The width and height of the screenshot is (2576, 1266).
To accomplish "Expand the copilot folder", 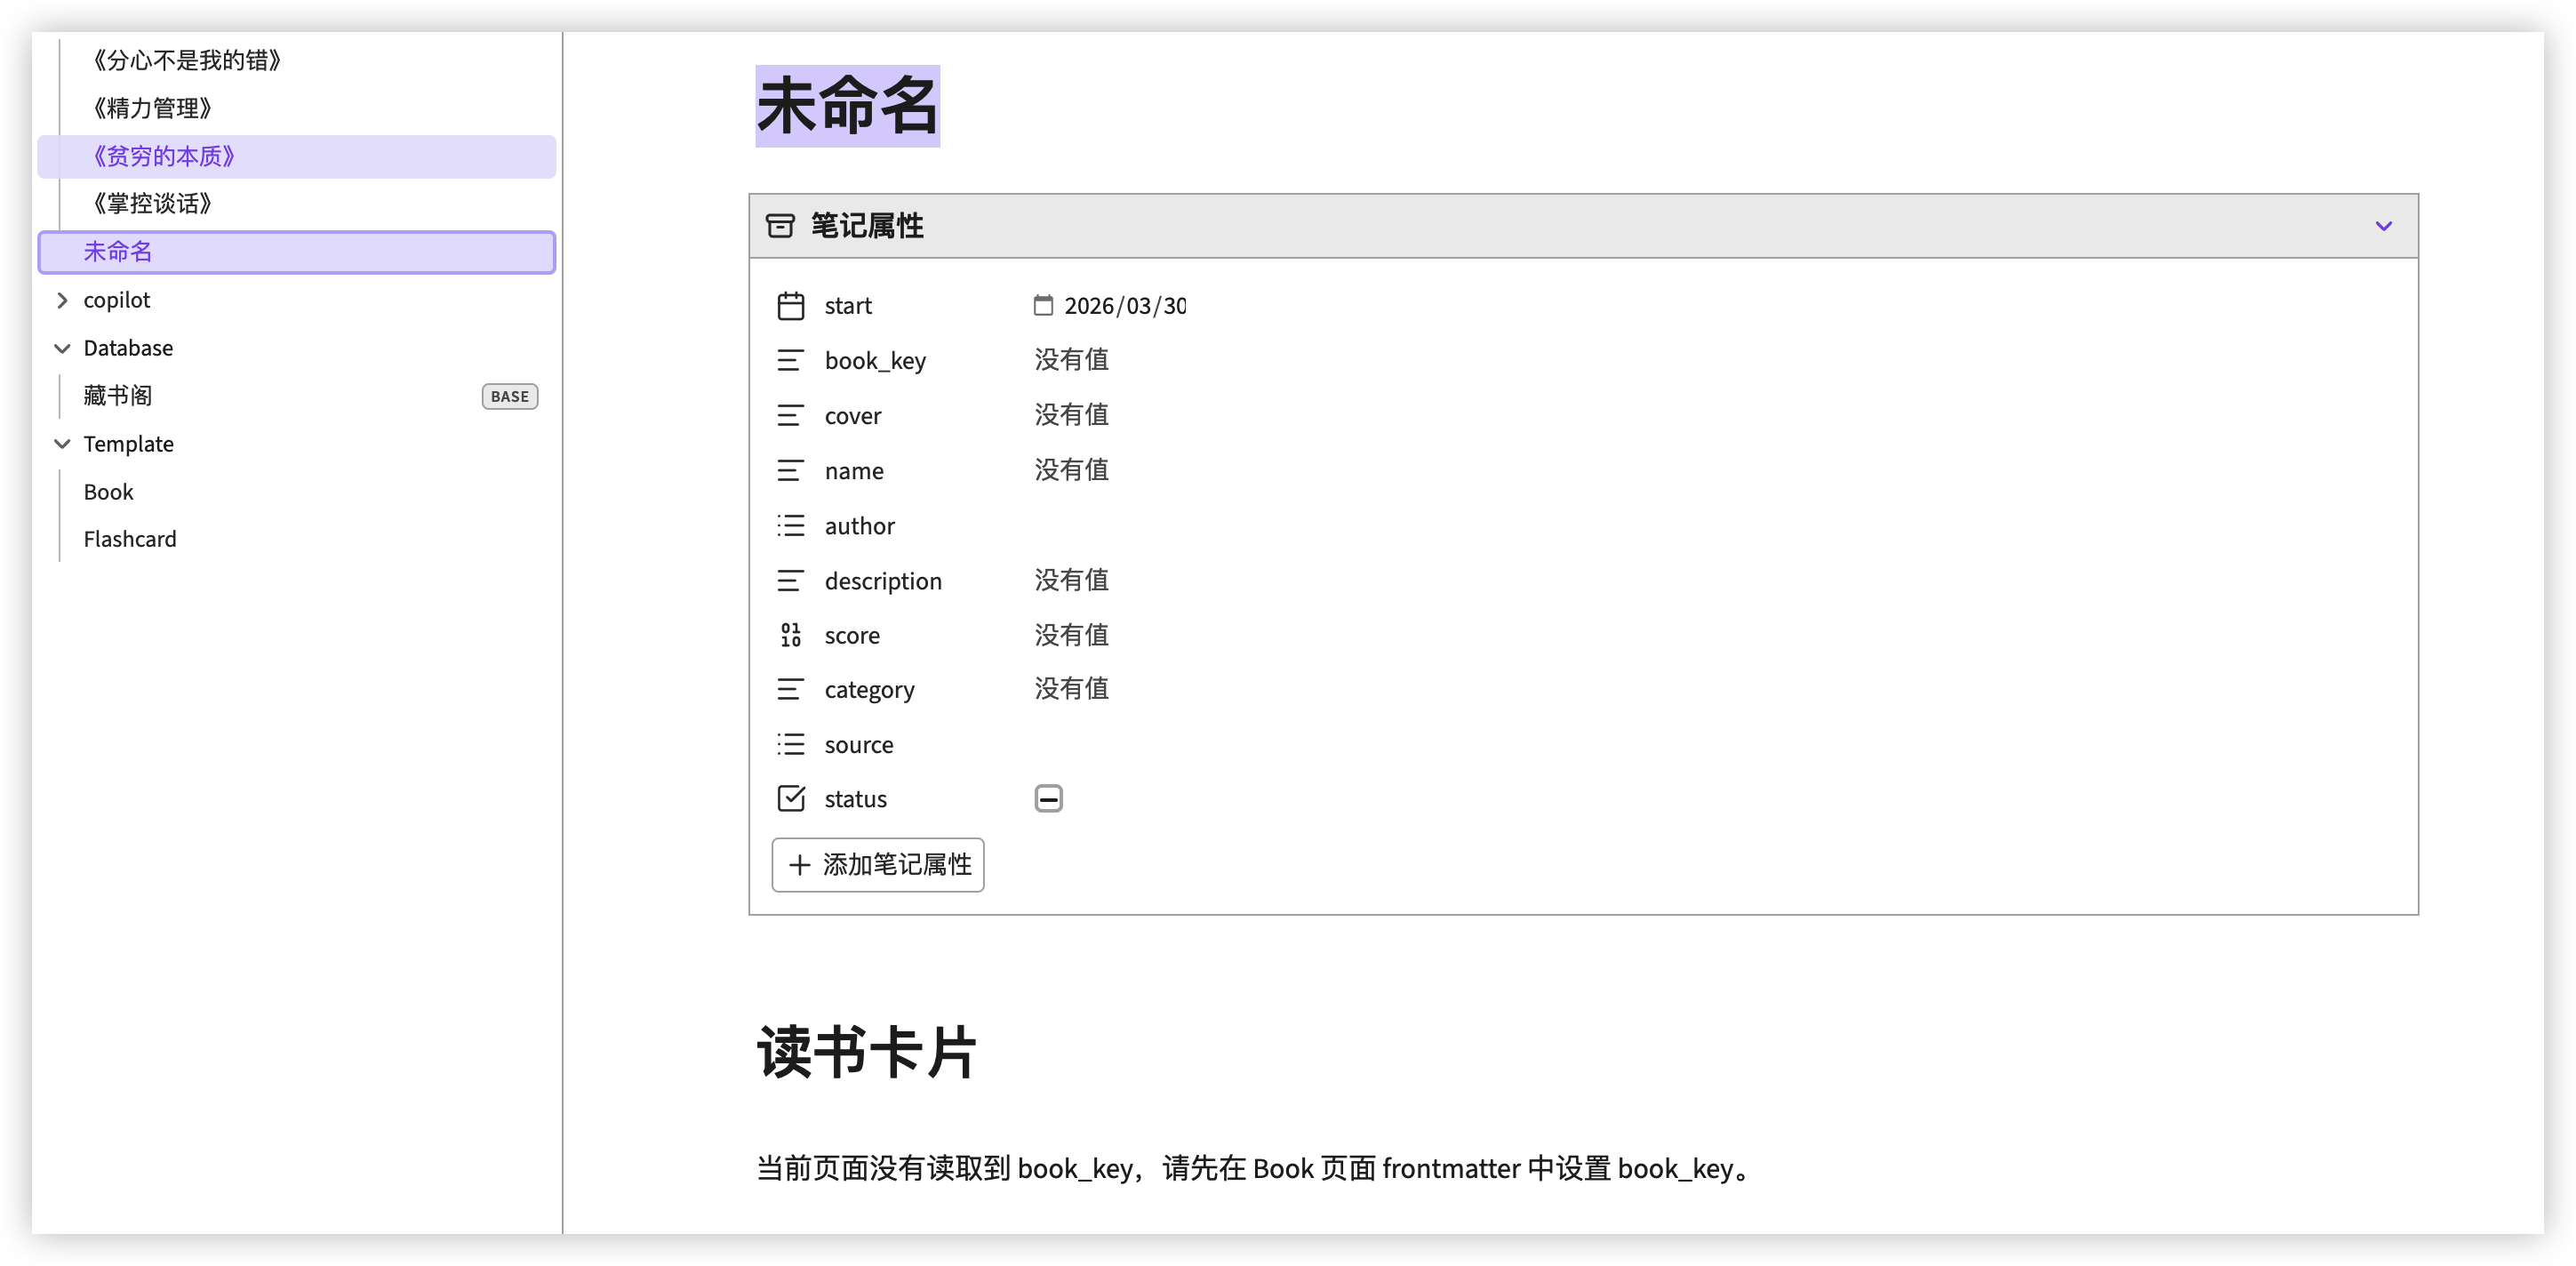I will pos(62,300).
